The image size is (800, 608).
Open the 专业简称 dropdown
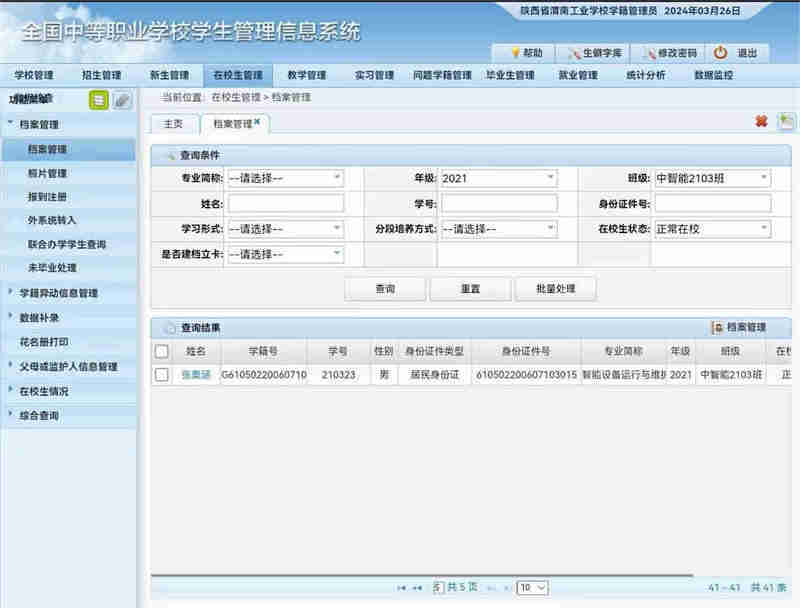point(285,178)
